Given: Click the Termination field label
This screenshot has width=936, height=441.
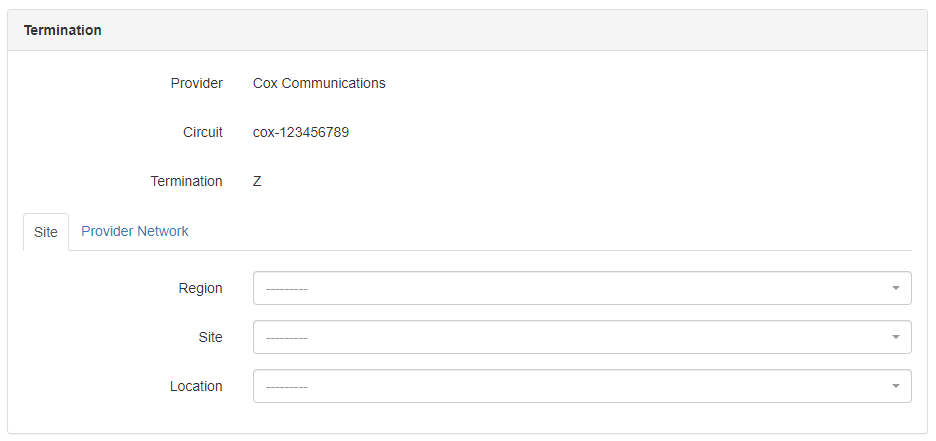Looking at the screenshot, I should 186,181.
